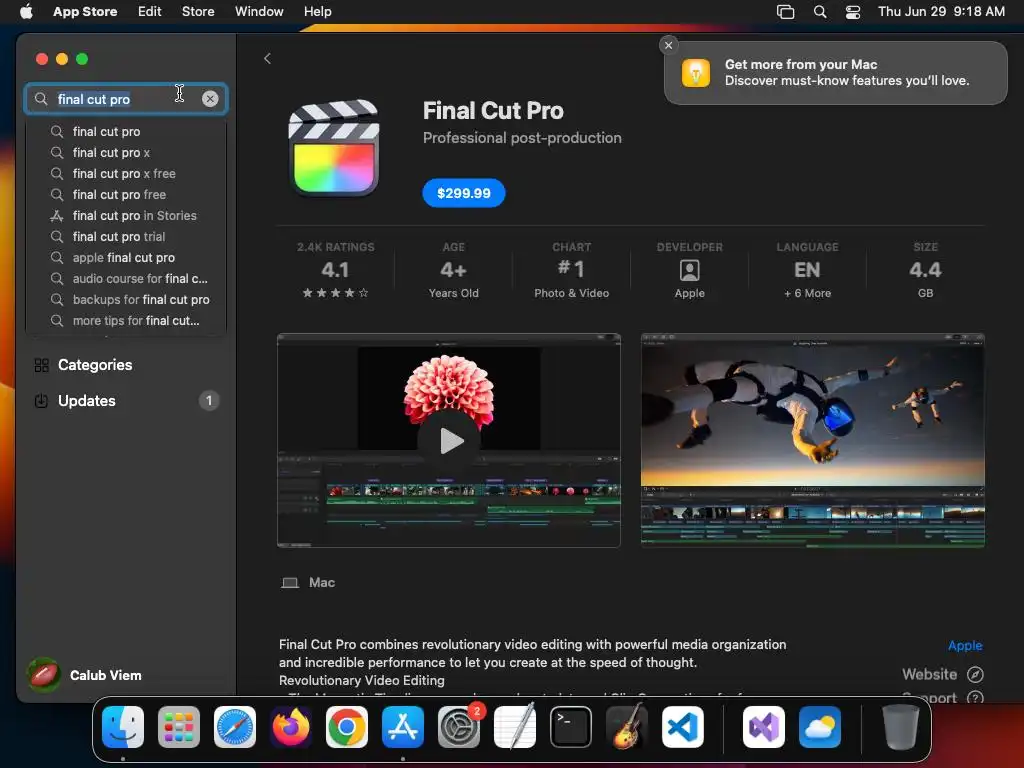Screen dimensions: 1024x768
Task: Open Trash from the dock
Action: (901, 727)
